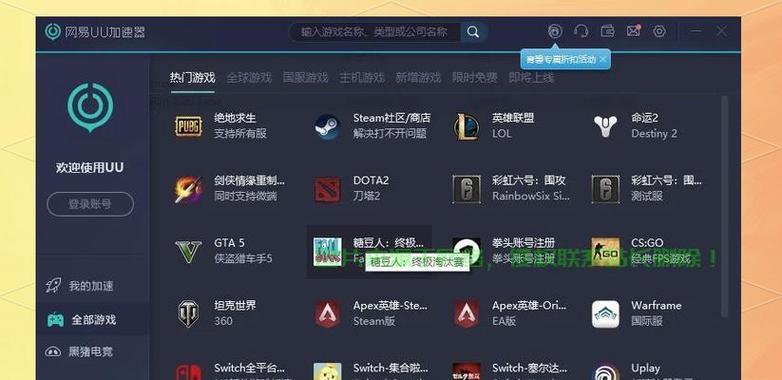Select the Apex英雄 Steam版 icon
Image resolution: width=782 pixels, height=380 pixels.
[328, 314]
